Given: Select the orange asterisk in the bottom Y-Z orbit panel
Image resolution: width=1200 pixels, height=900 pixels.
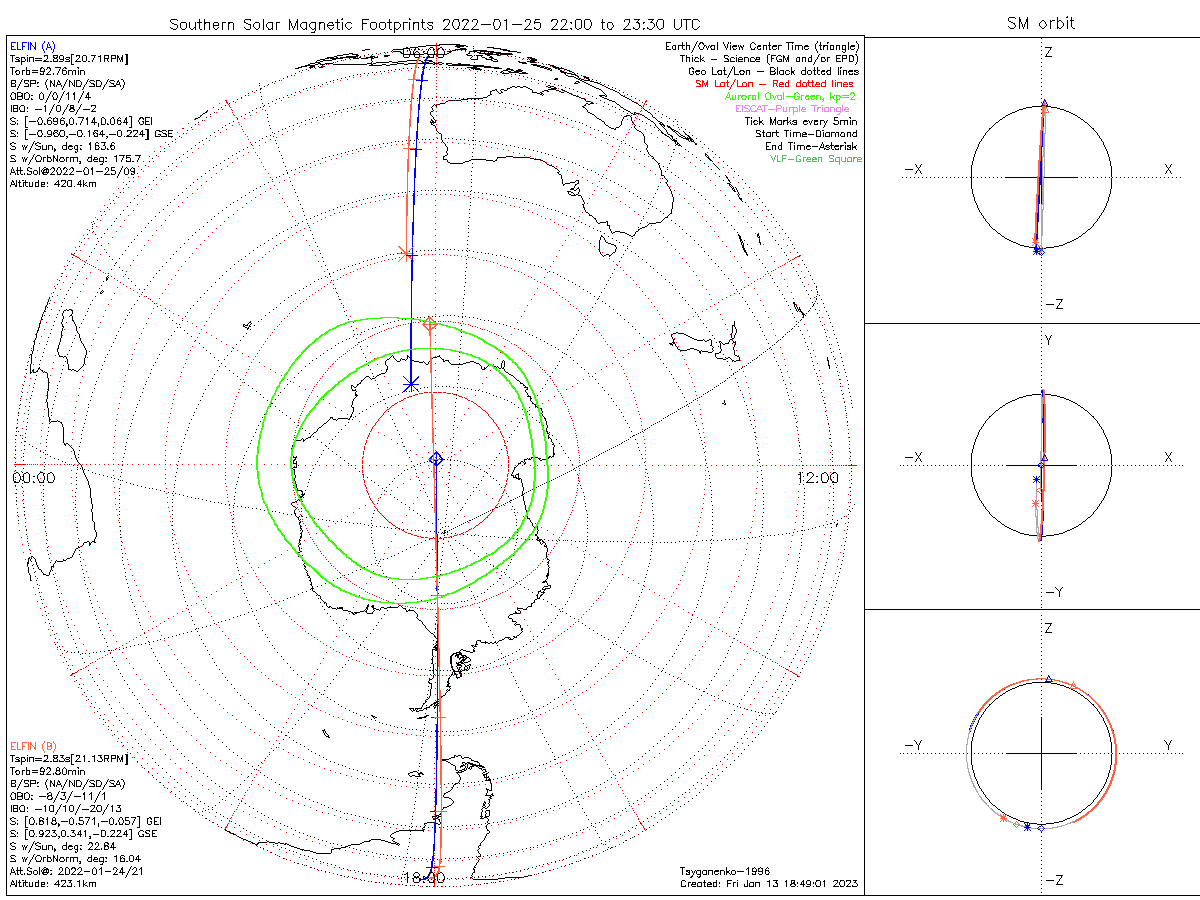Looking at the screenshot, I should 1003,819.
